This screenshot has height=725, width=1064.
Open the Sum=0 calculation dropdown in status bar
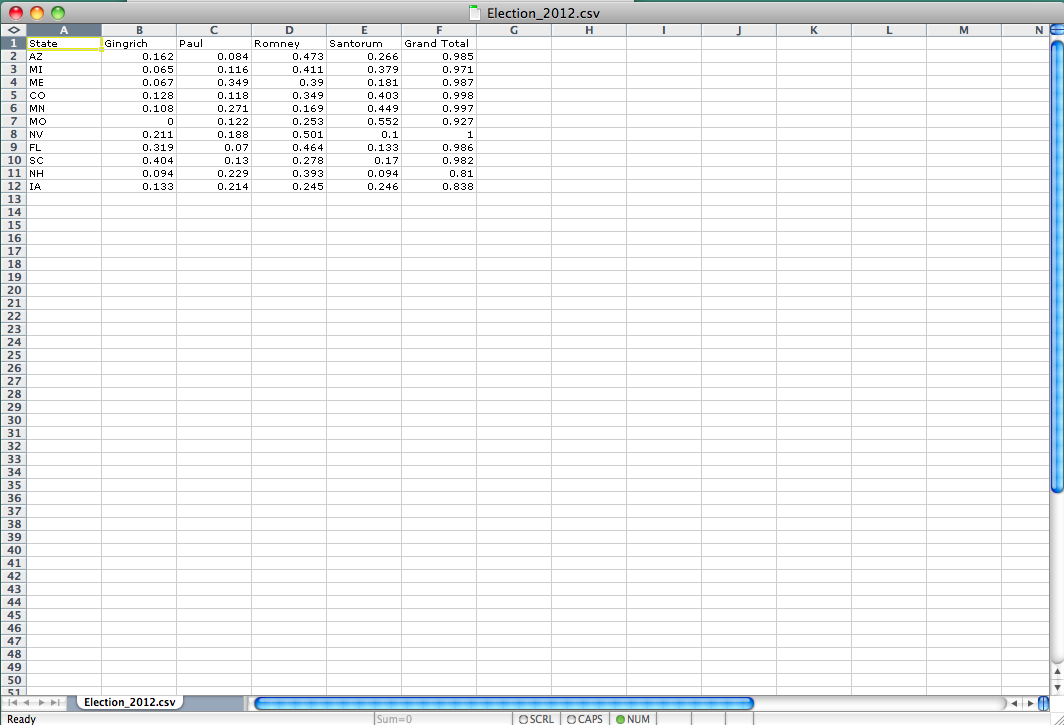click(440, 718)
